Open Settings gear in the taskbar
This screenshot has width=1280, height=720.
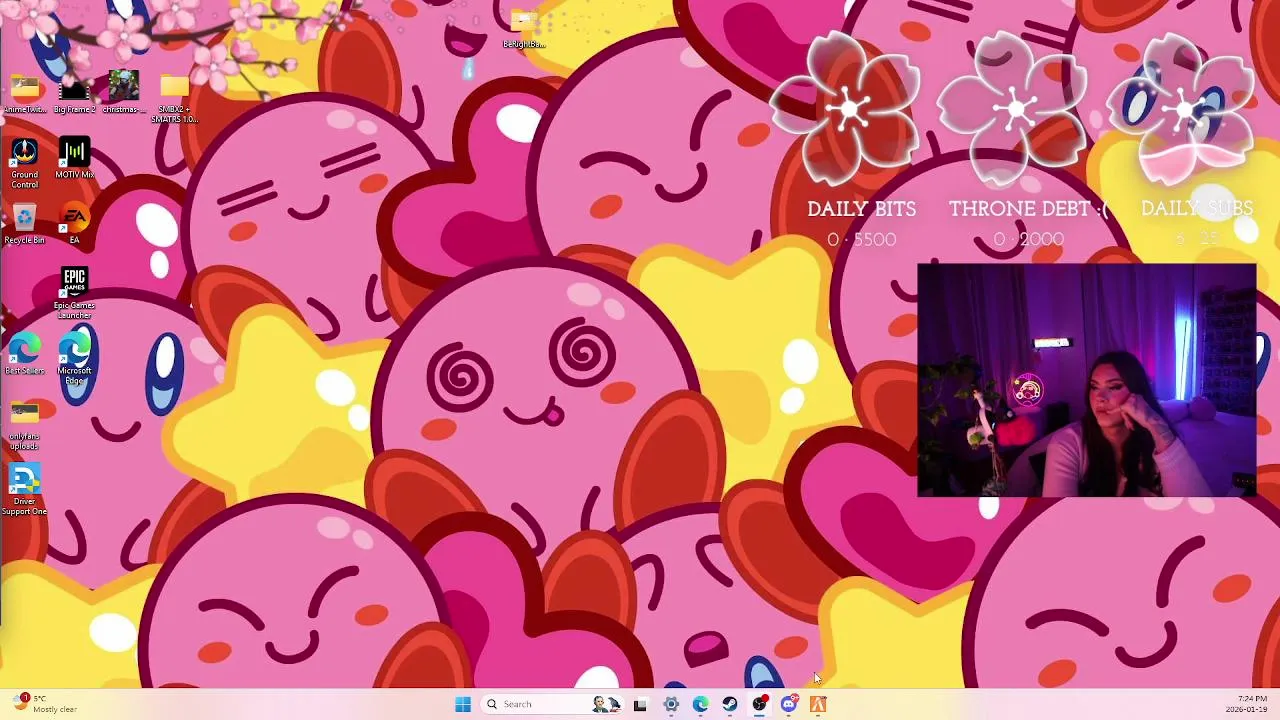click(671, 704)
